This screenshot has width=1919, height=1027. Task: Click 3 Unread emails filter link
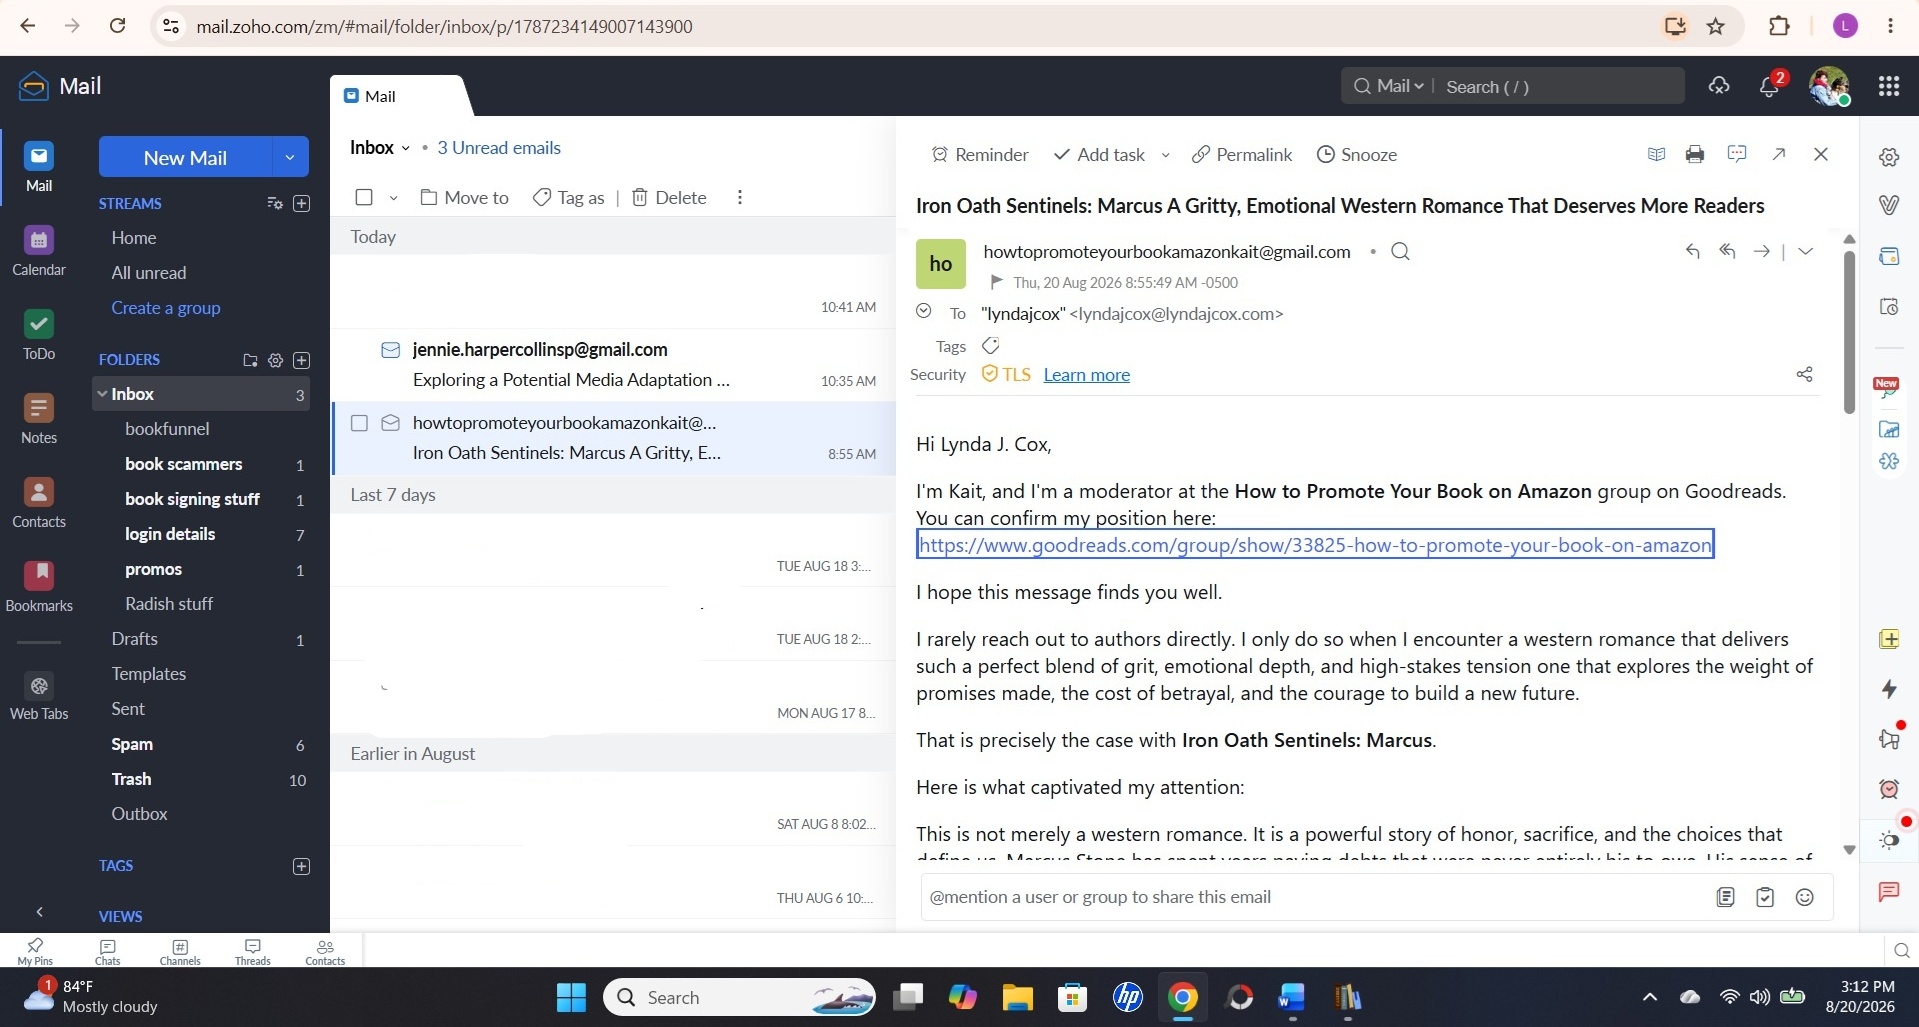(499, 148)
